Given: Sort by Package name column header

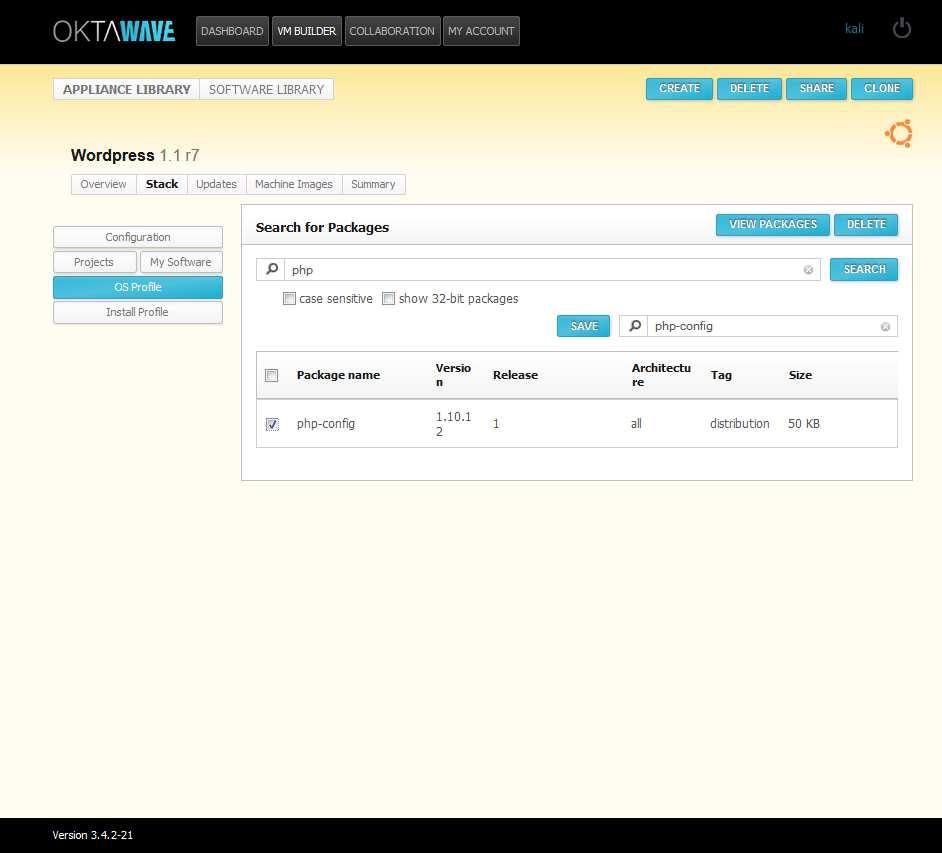Looking at the screenshot, I should (x=338, y=375).
